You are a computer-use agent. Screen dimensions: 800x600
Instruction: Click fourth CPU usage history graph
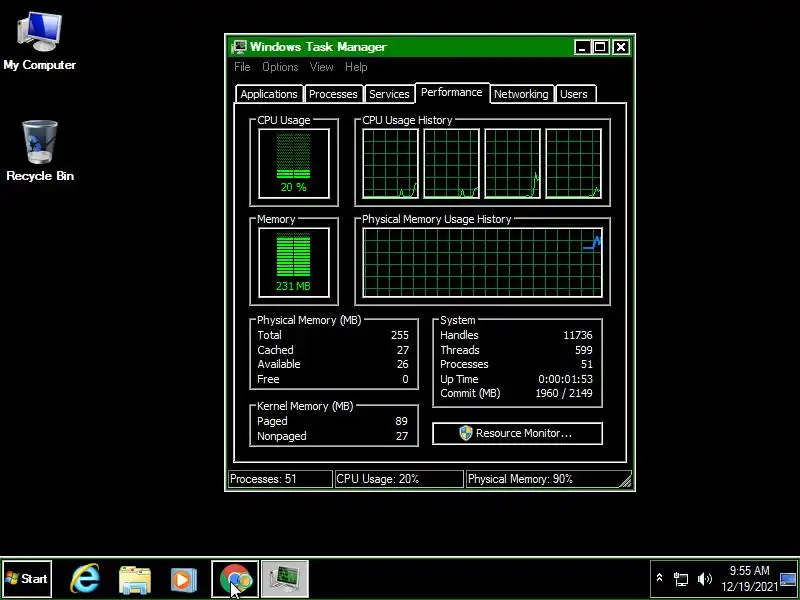point(573,163)
